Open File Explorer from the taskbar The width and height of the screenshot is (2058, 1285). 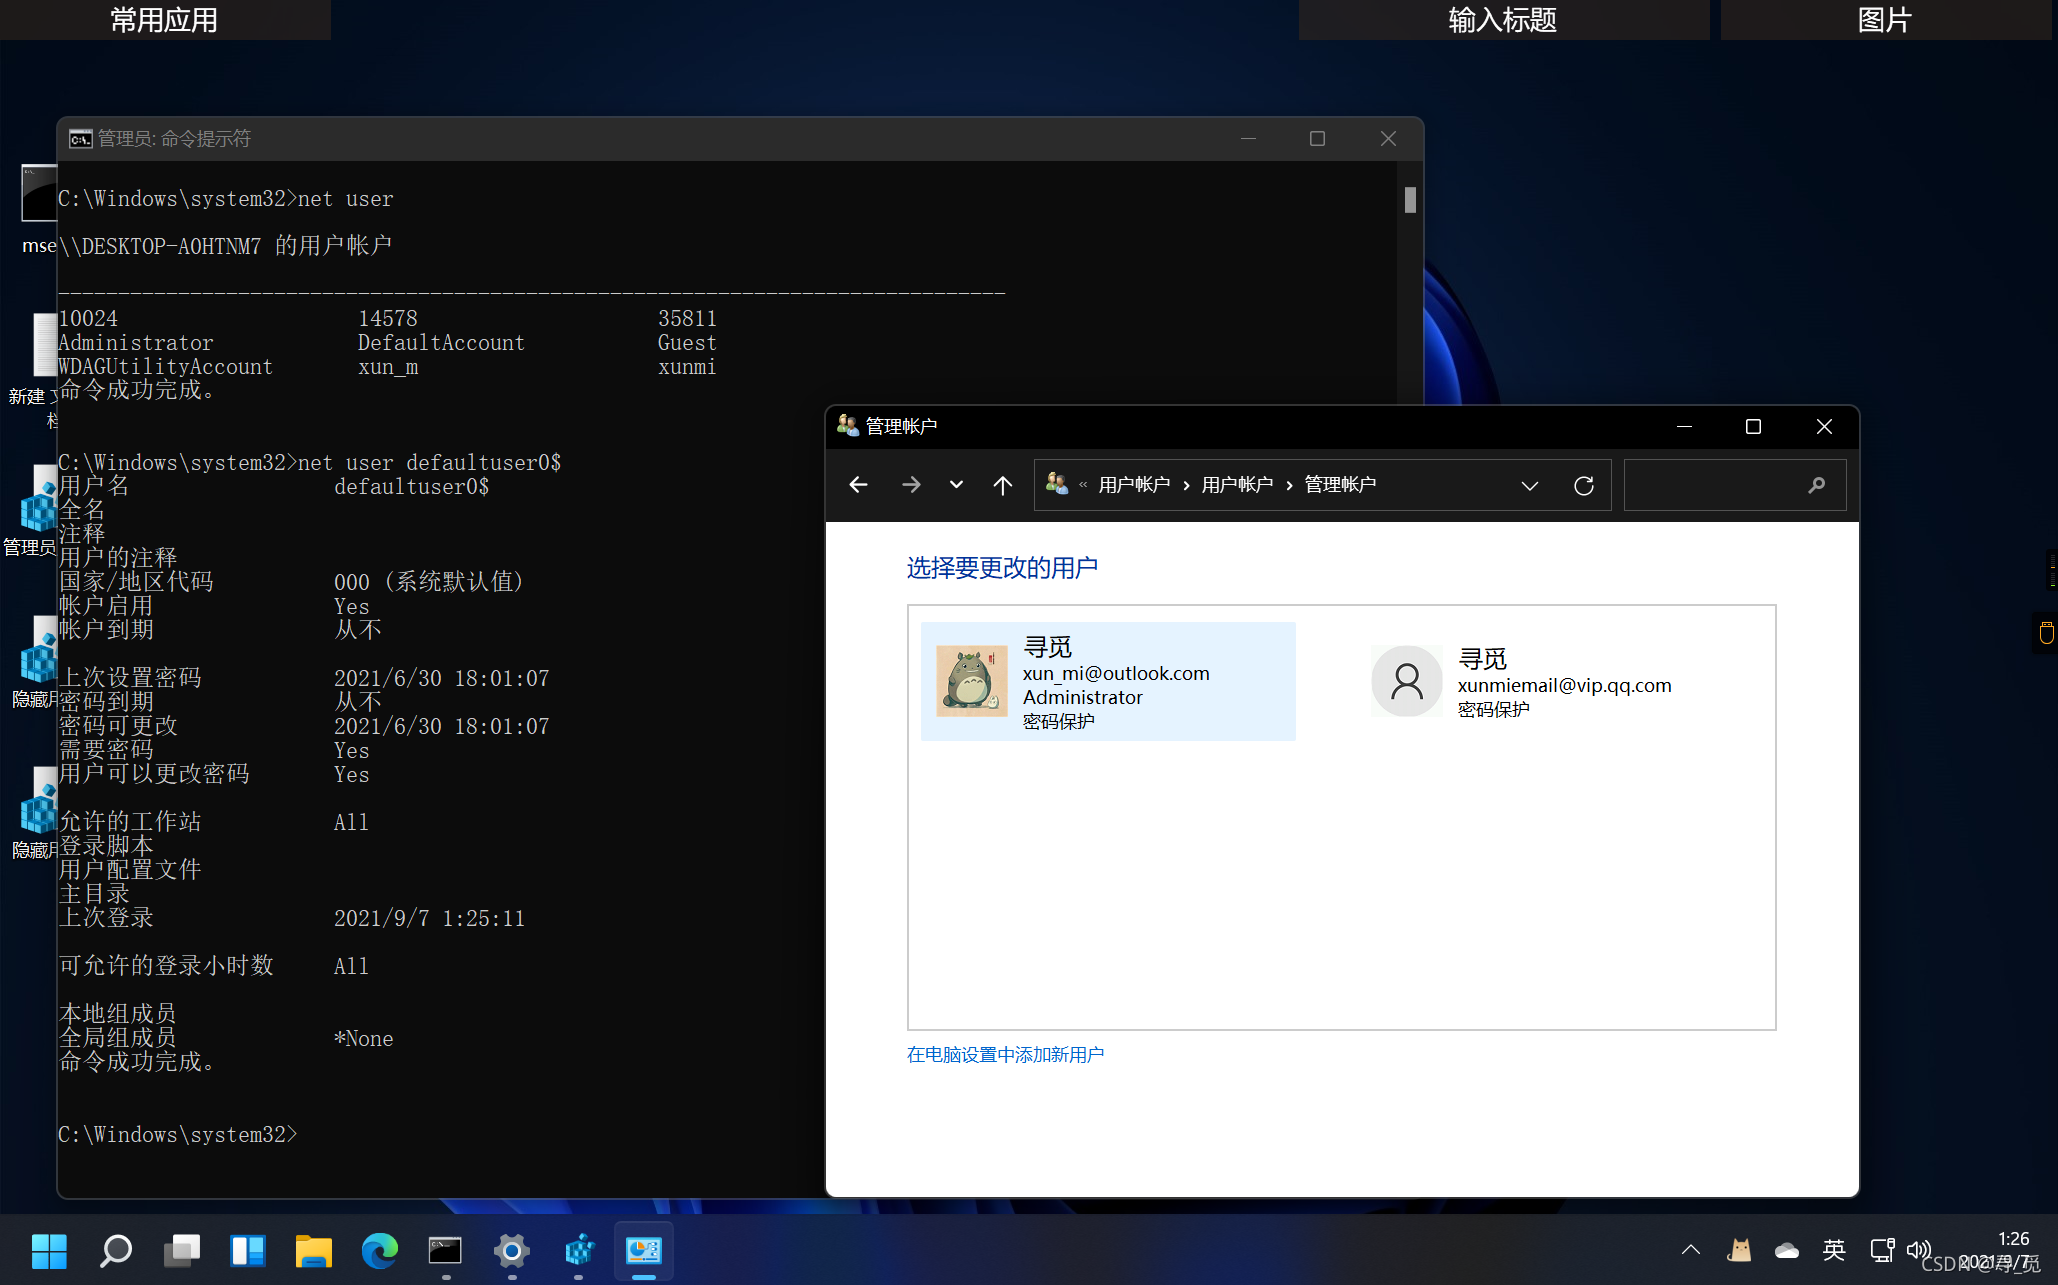point(313,1250)
